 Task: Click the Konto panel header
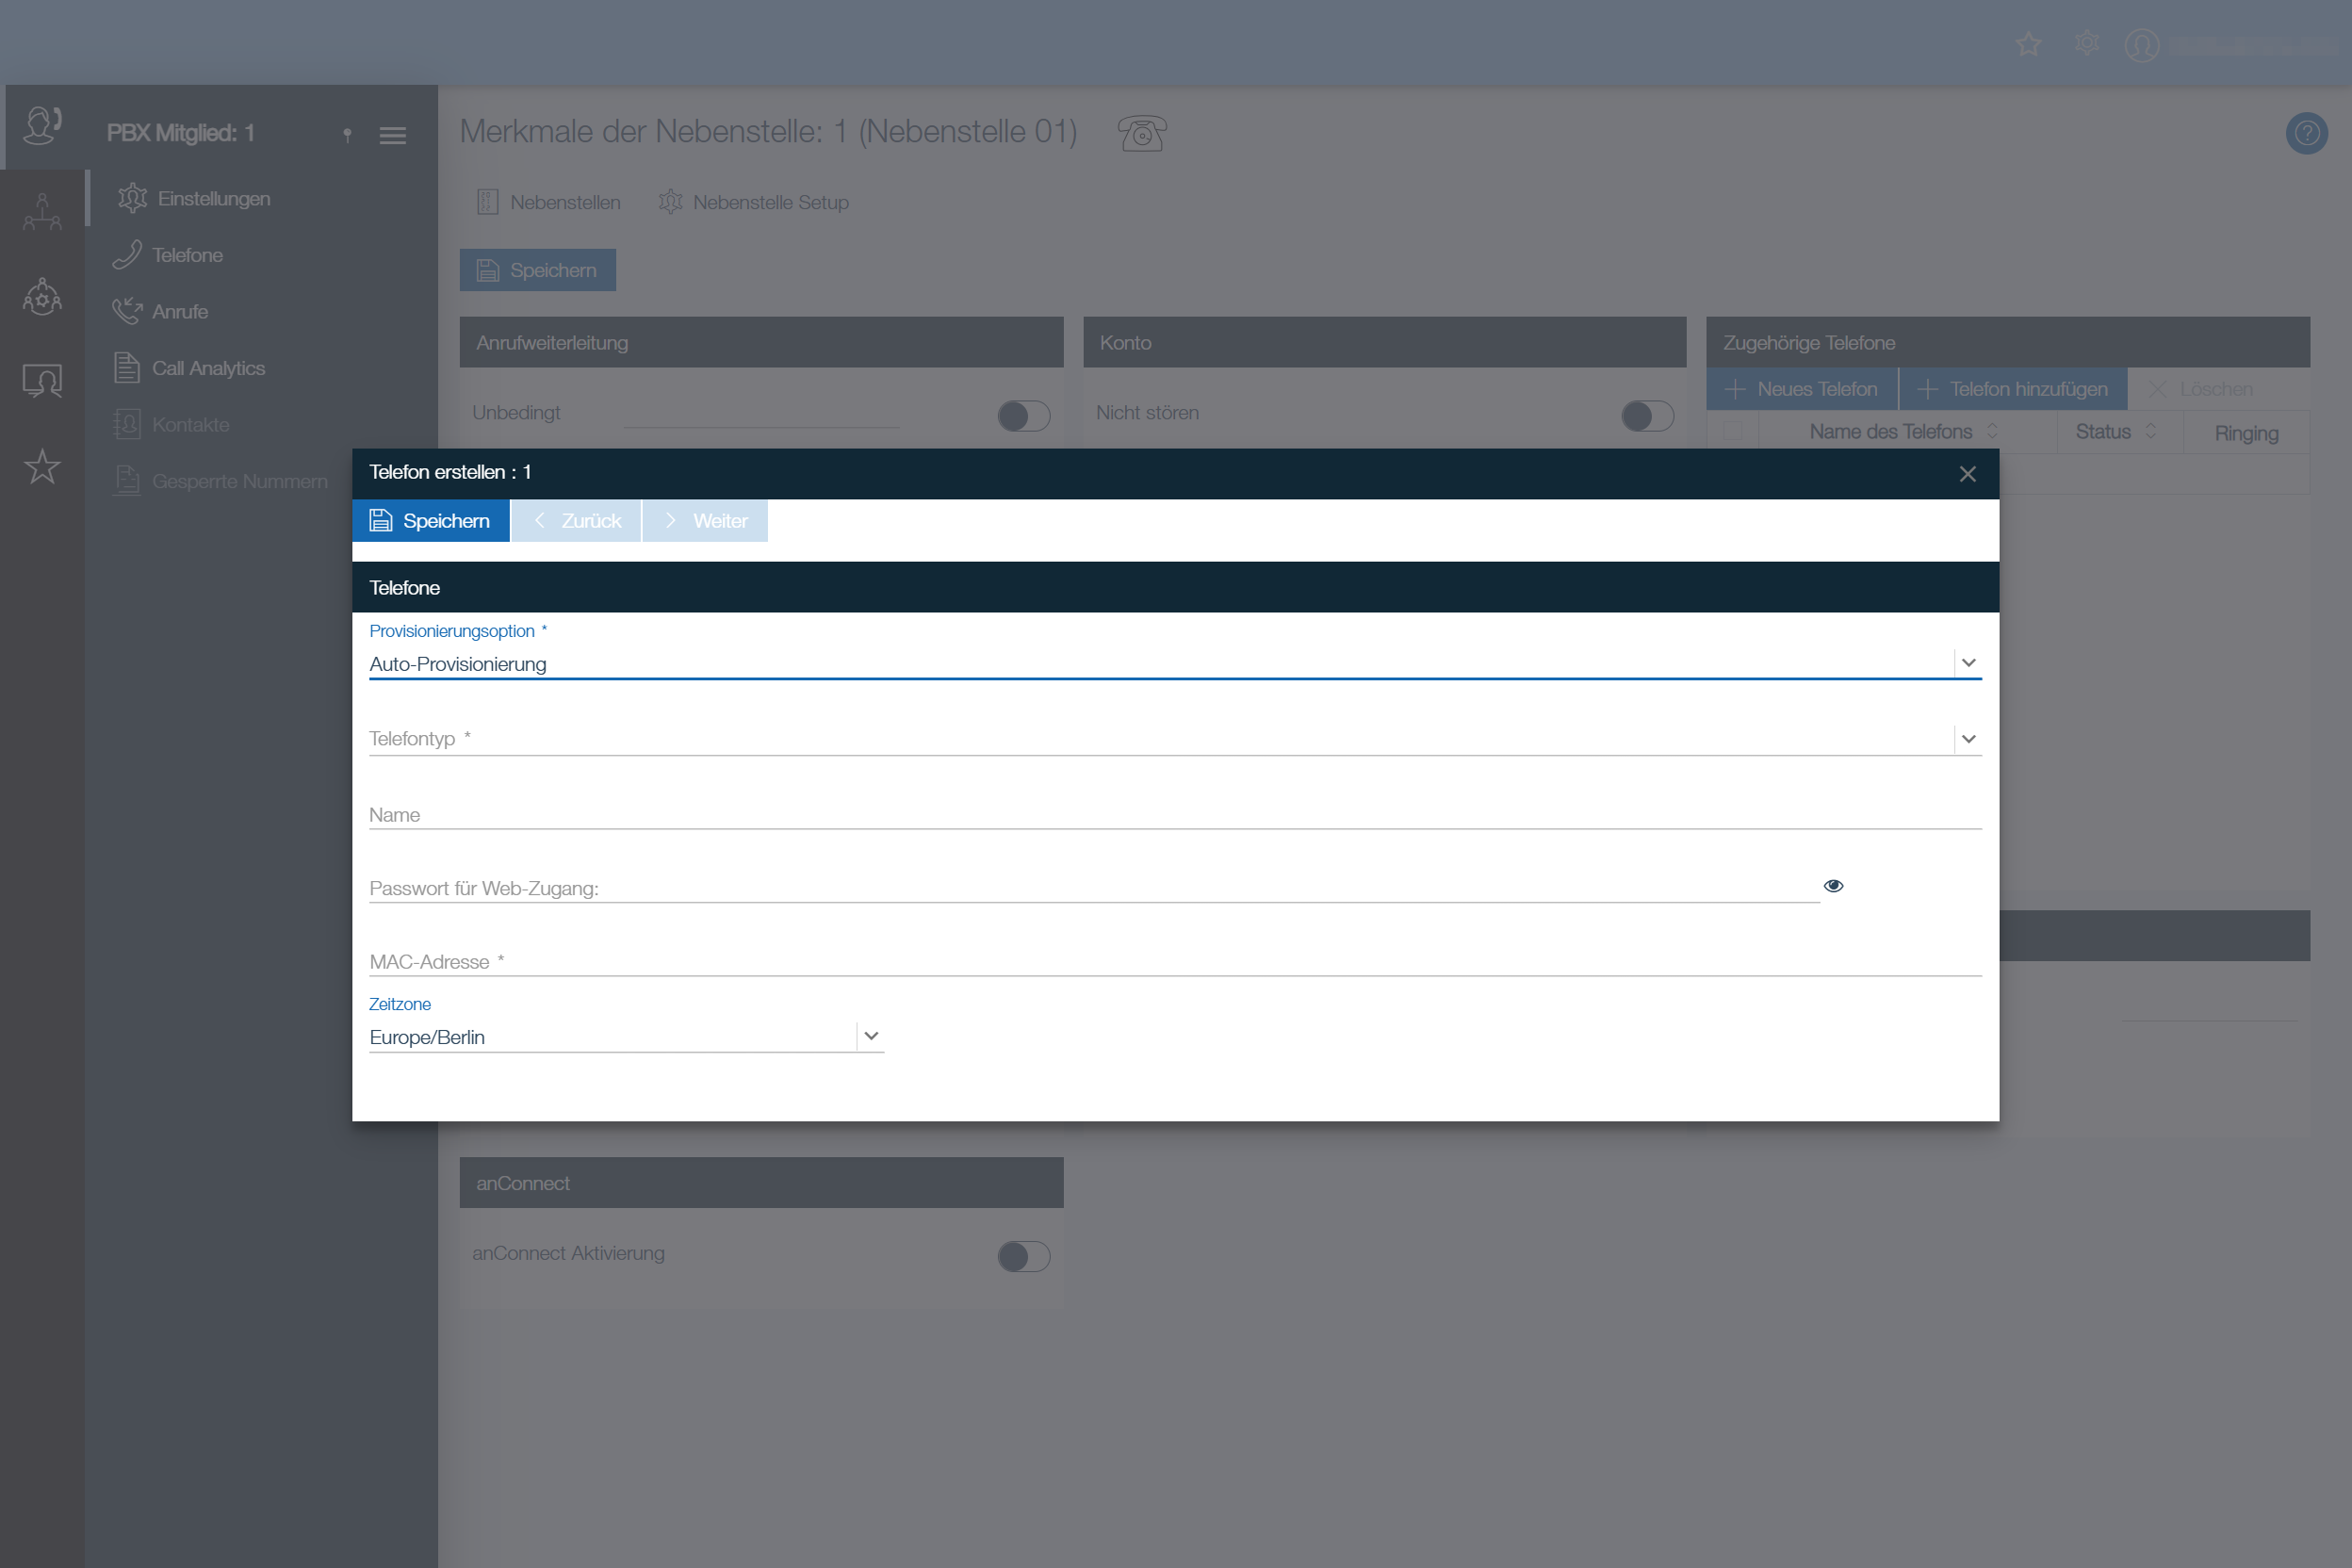(x=1384, y=342)
